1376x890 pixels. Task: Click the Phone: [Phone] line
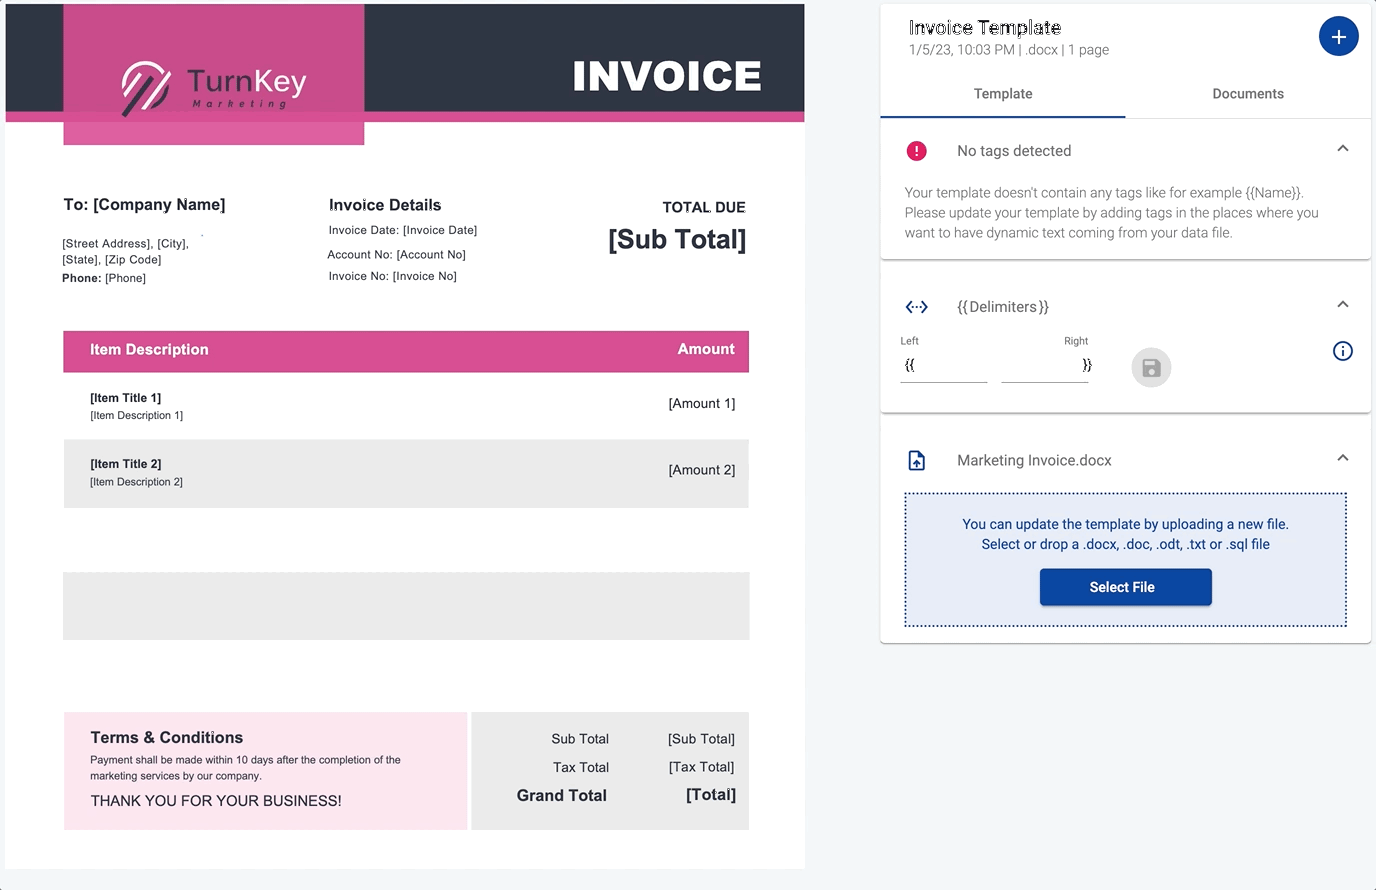click(104, 278)
